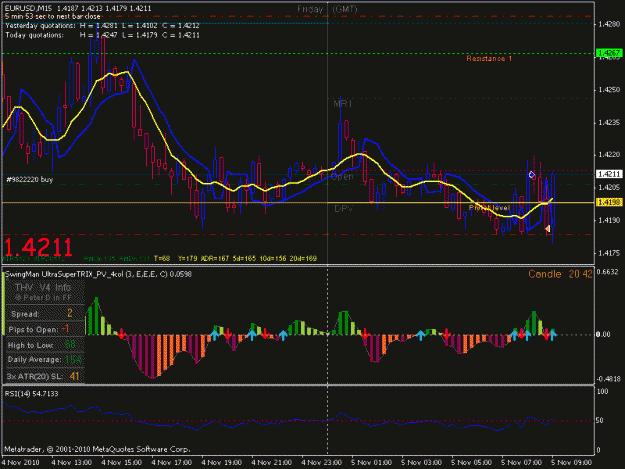Click the 'Candle 20:42' timer label
The width and height of the screenshot is (625, 469).
point(560,274)
